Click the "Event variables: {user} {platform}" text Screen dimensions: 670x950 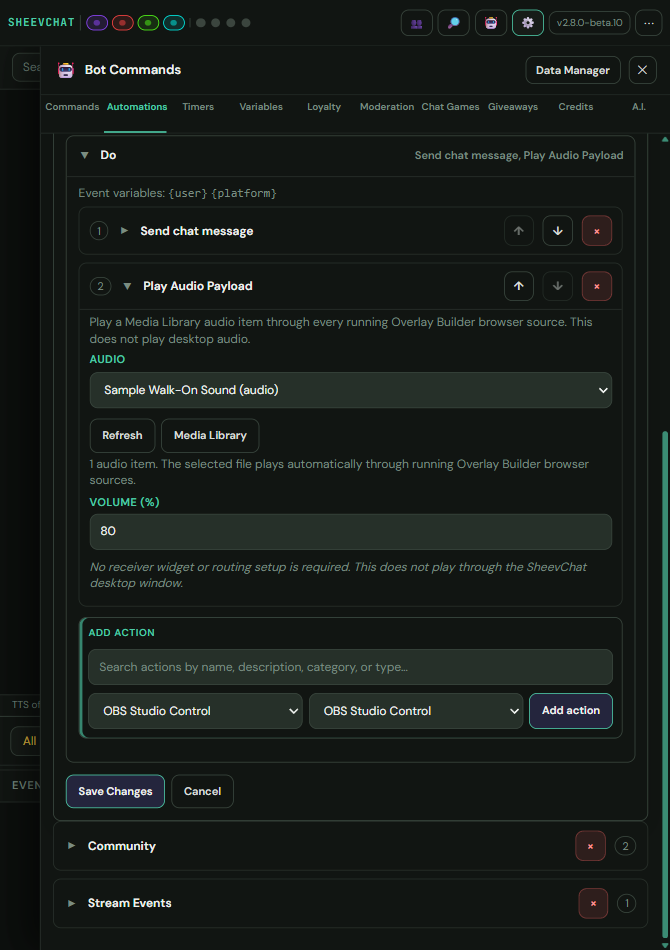177,193
